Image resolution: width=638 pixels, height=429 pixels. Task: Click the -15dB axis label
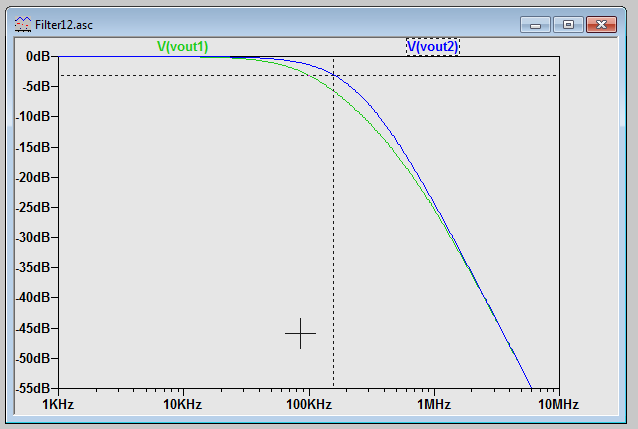coord(33,147)
